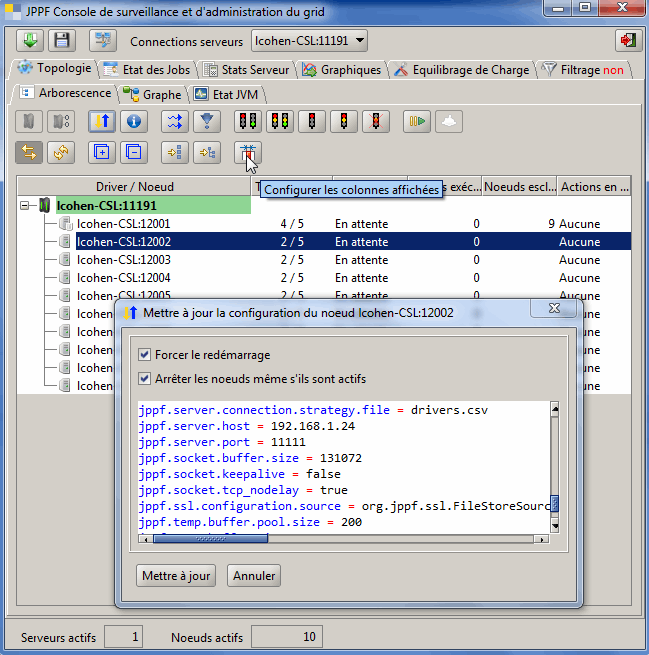Screen dimensions: 649x655
Task: Click the green download arrow icon
Action: [30, 40]
